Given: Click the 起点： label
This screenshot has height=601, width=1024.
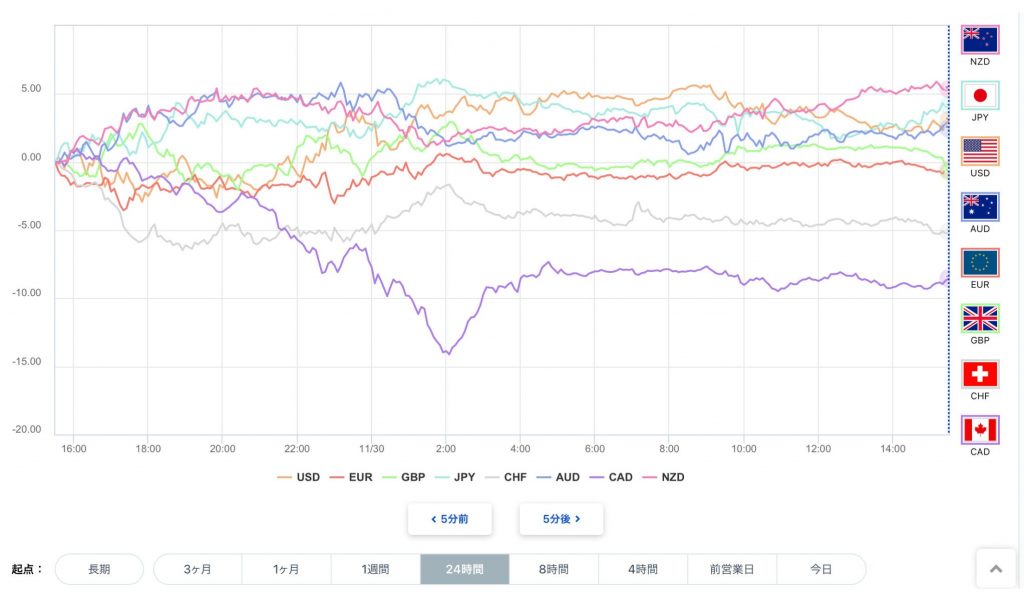Looking at the screenshot, I should point(27,569).
